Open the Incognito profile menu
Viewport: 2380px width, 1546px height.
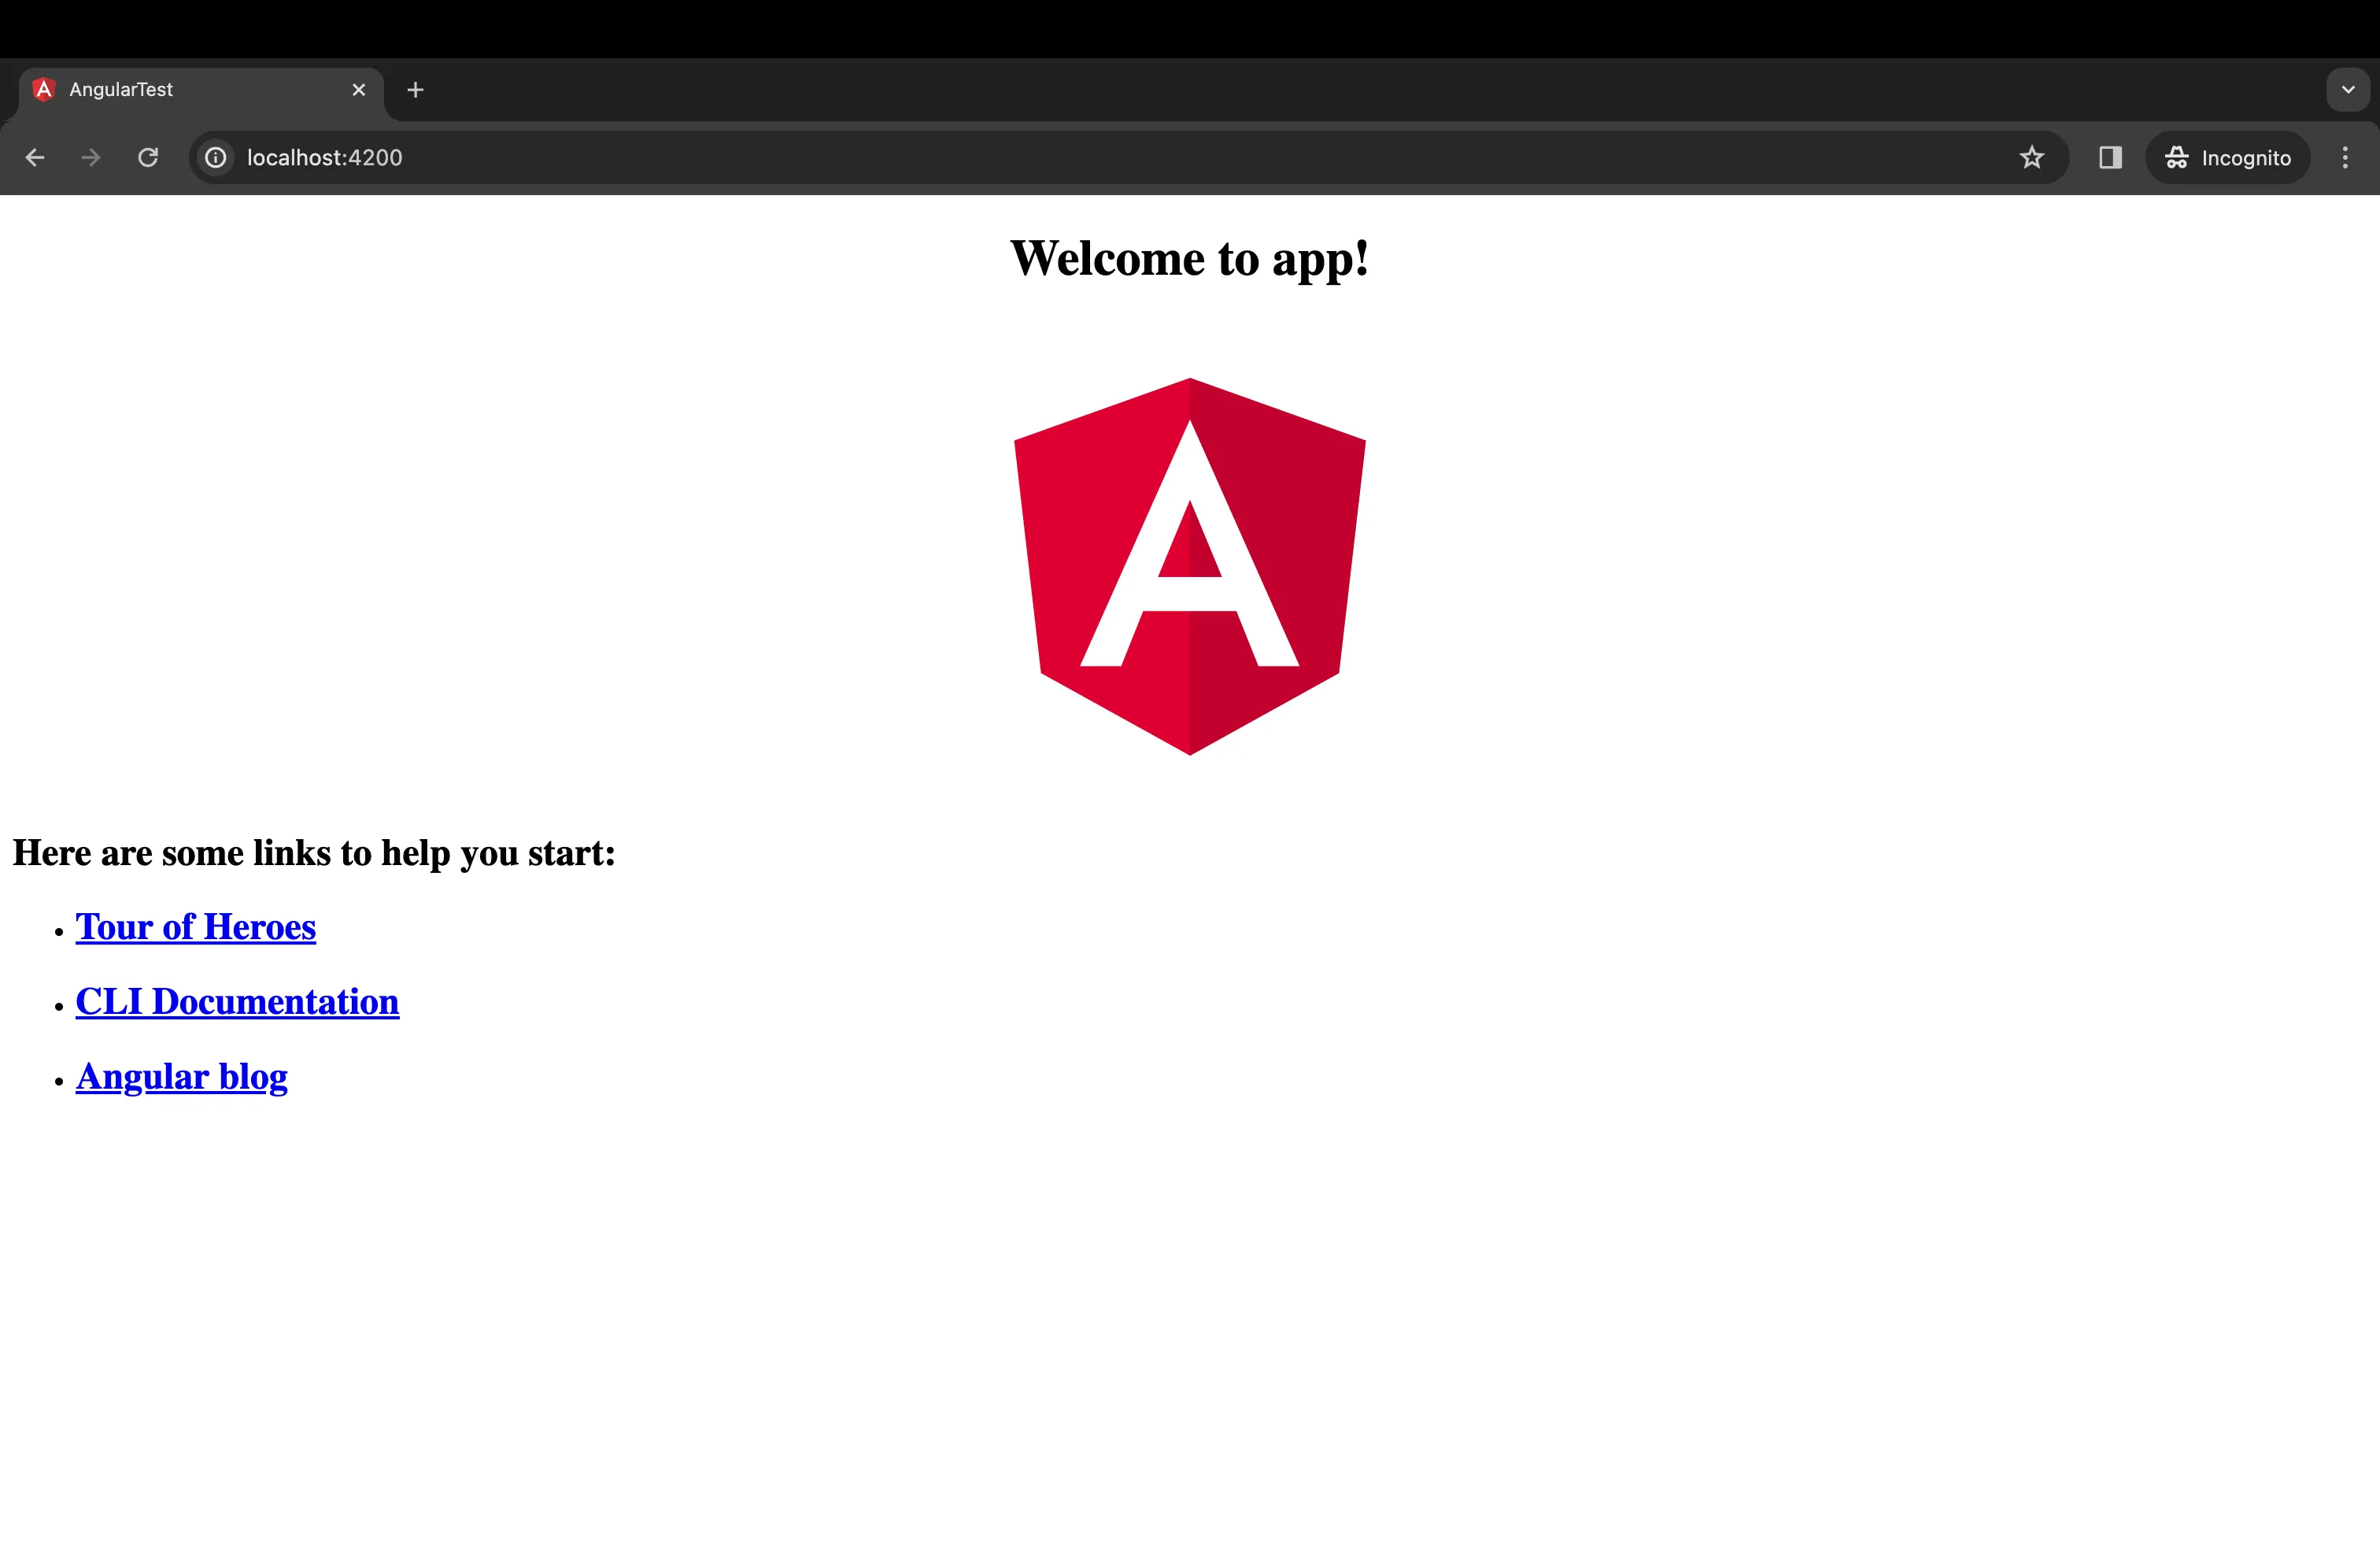pos(2227,158)
